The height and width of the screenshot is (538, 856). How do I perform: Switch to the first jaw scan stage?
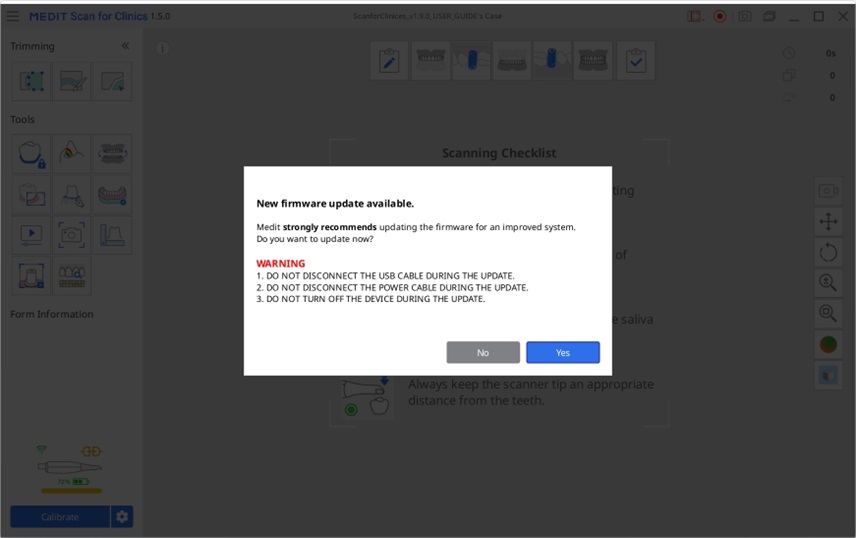[x=431, y=60]
